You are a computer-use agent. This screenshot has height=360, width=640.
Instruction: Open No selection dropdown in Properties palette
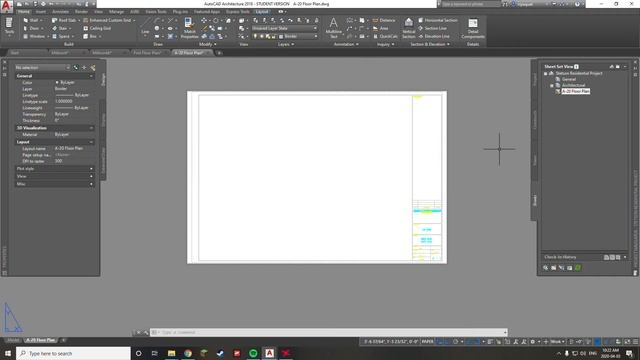pos(42,67)
